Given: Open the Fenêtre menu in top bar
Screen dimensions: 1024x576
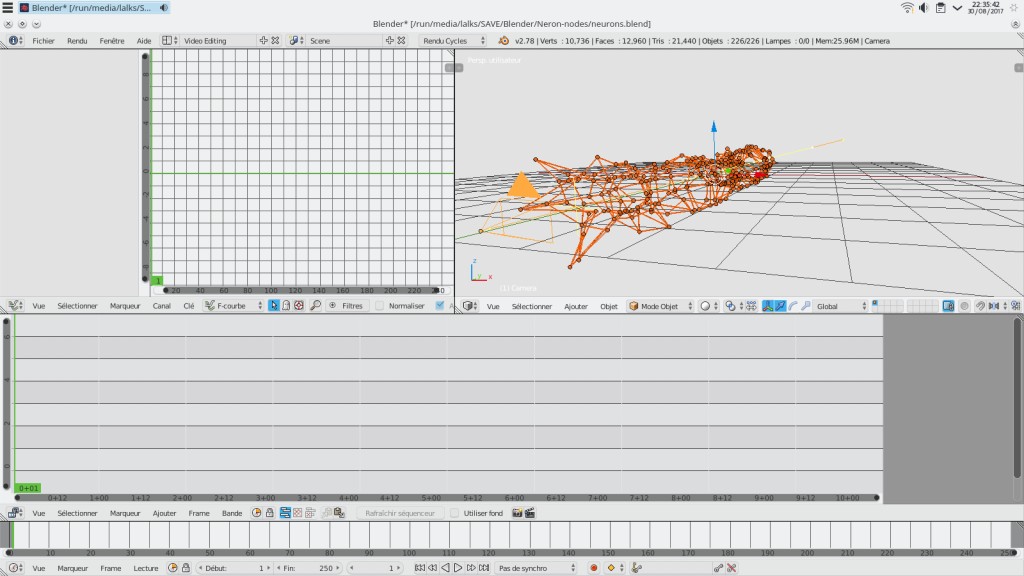Looking at the screenshot, I should [x=112, y=41].
